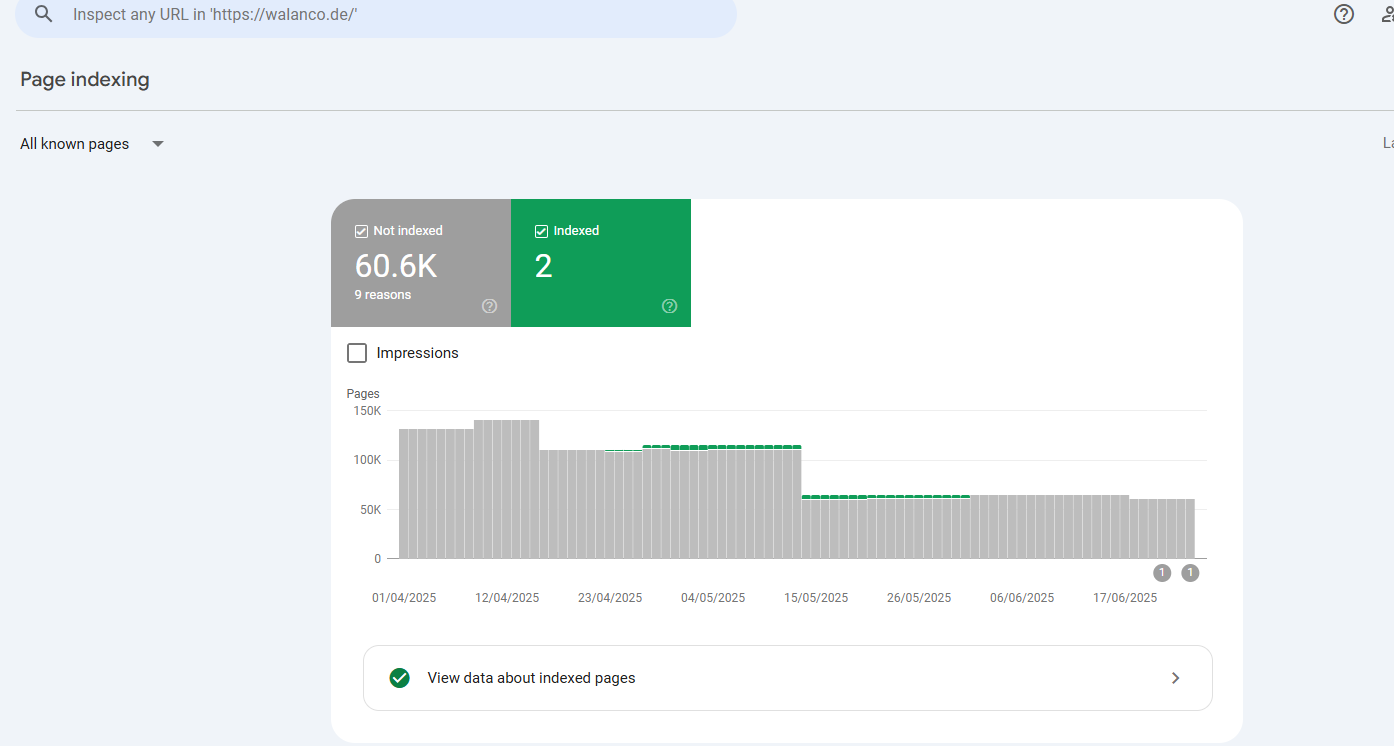Open View data about indexed pages
Image resolution: width=1394 pixels, height=746 pixels.
pos(788,678)
